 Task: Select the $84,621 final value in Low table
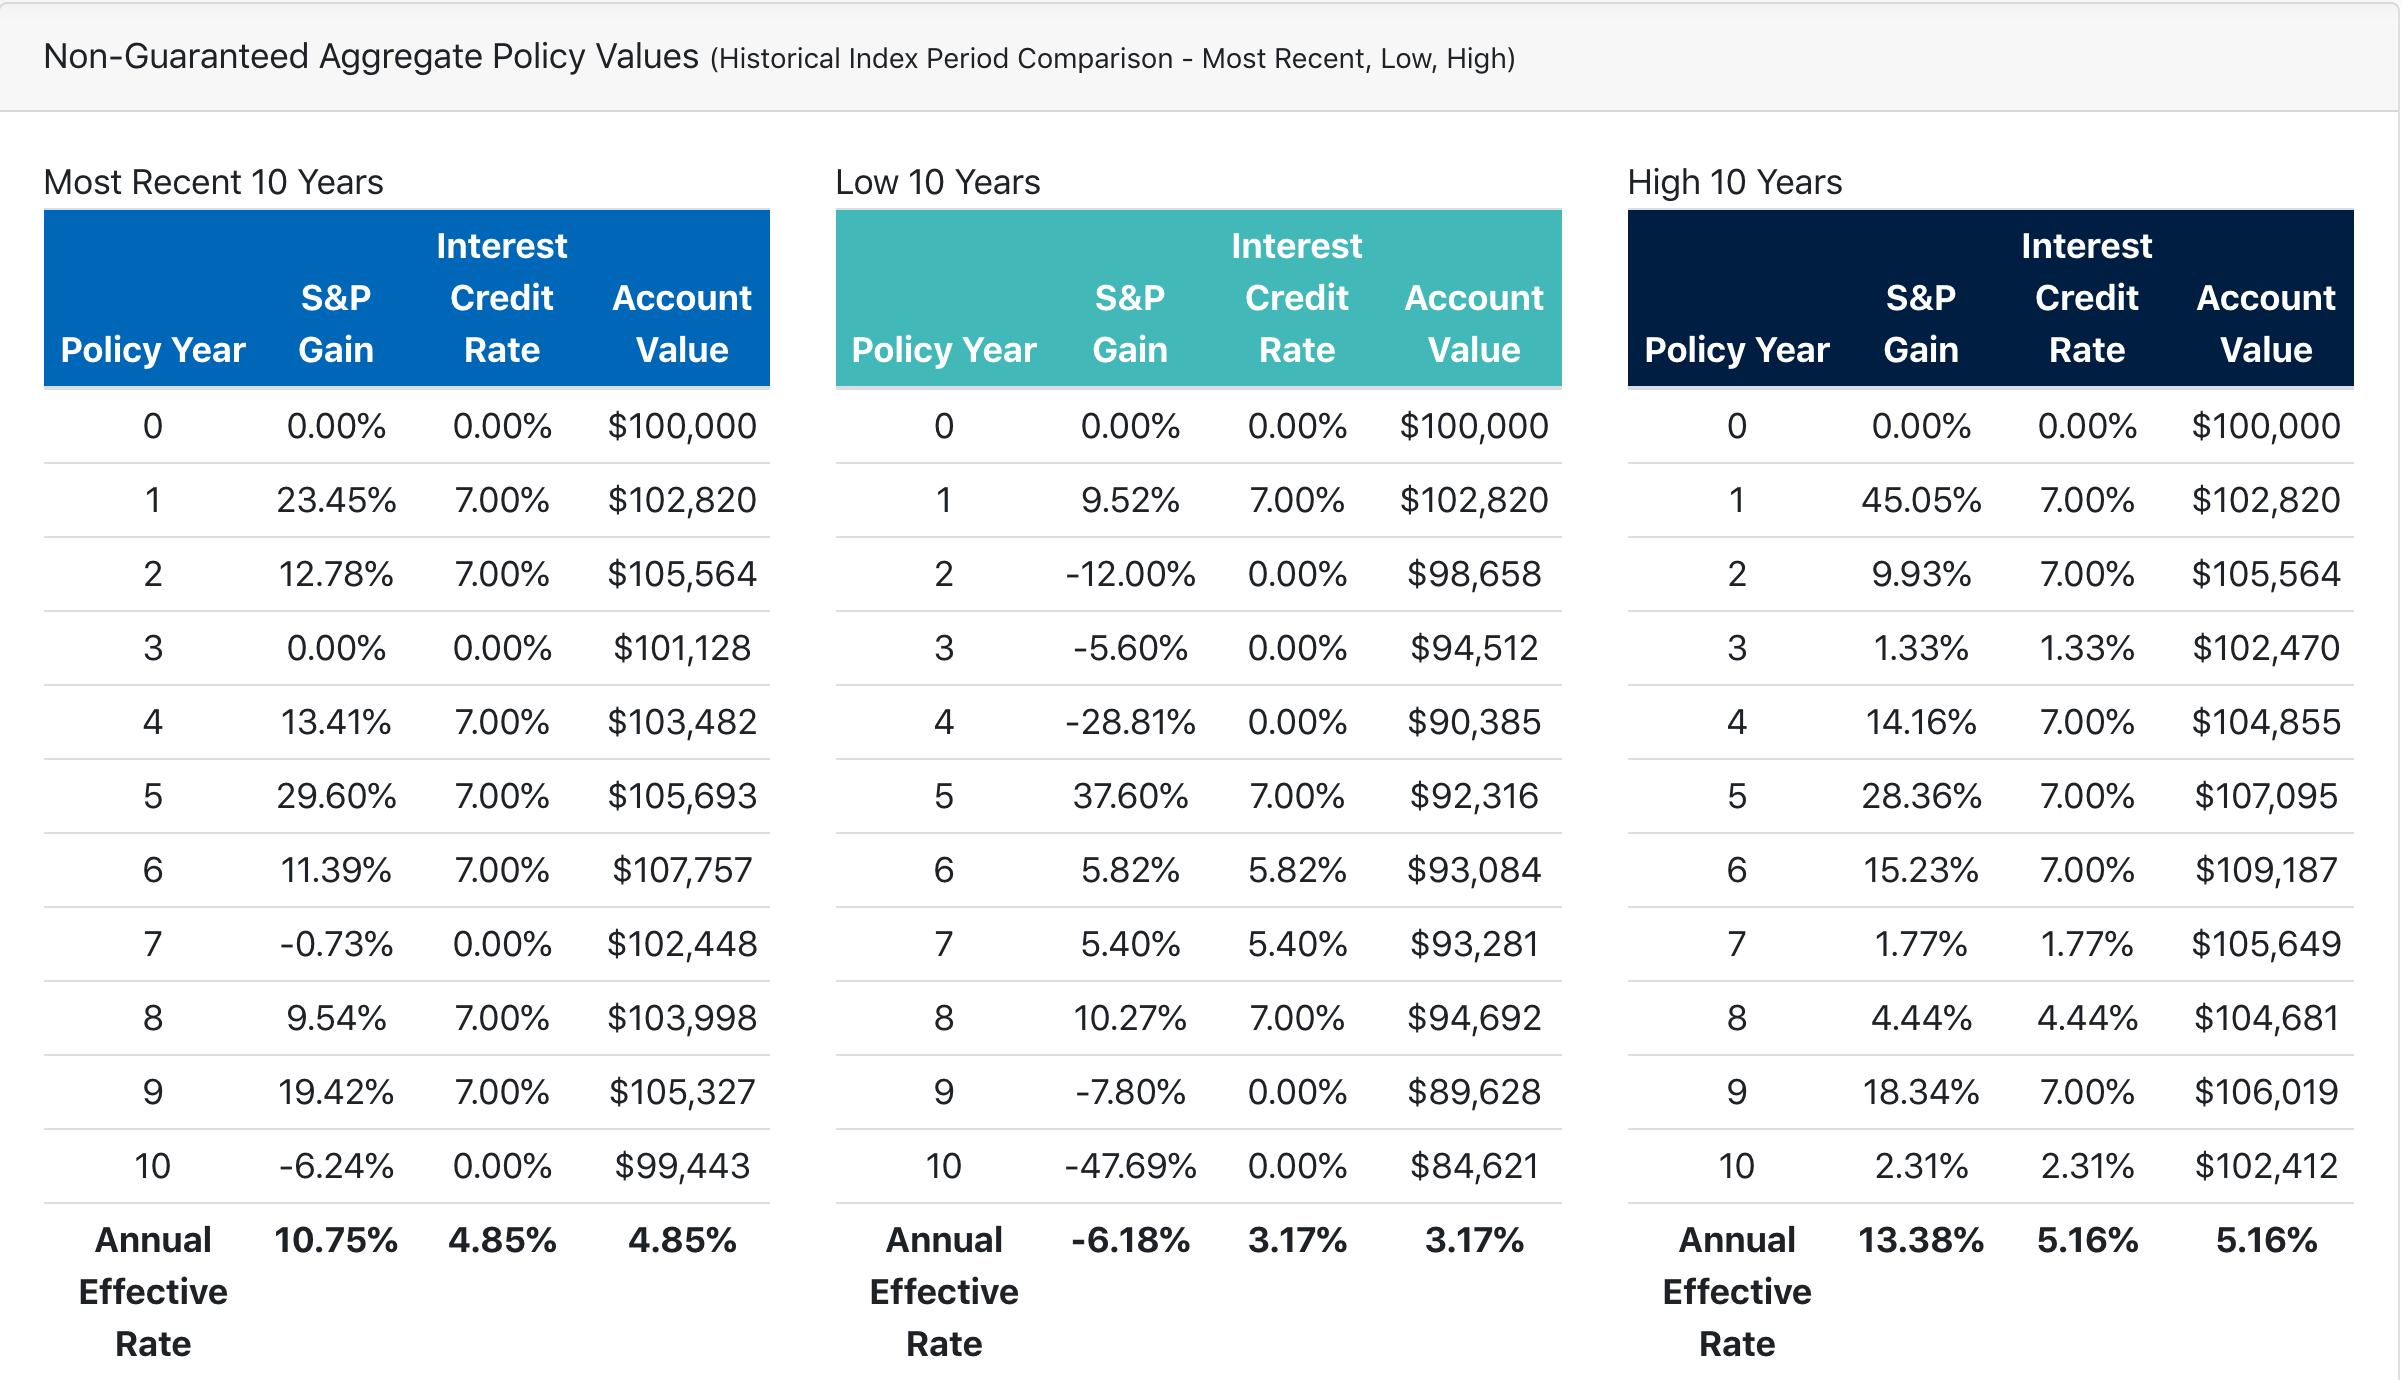[1476, 1165]
